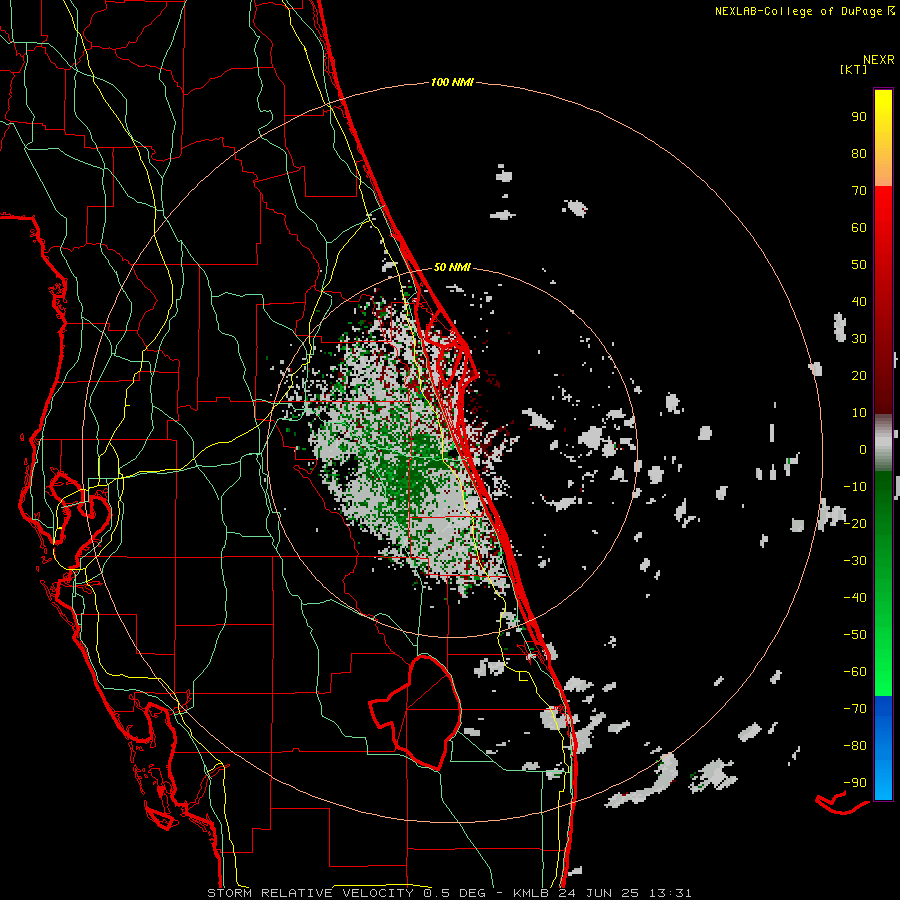Click the KMLB station identifier
Screen dimensions: 900x900
(531, 893)
